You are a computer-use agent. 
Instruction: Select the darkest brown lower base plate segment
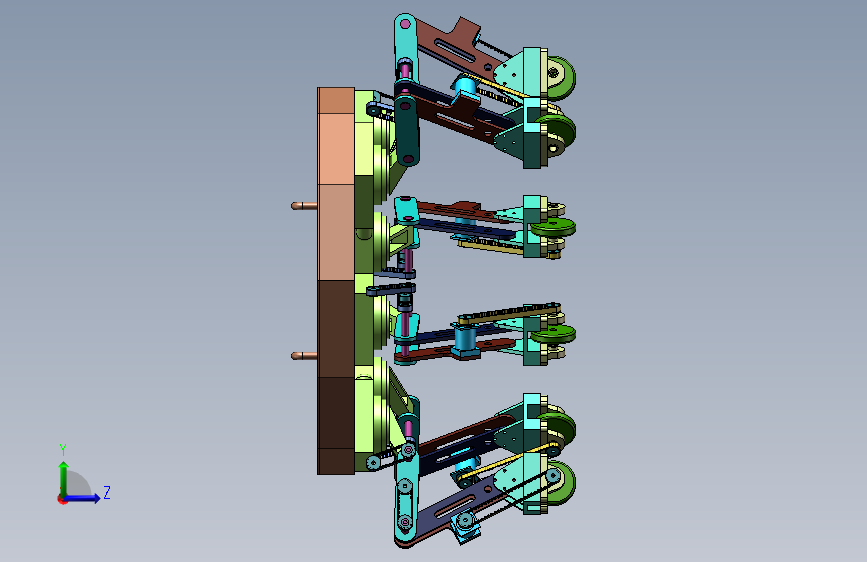pyautogui.click(x=336, y=413)
